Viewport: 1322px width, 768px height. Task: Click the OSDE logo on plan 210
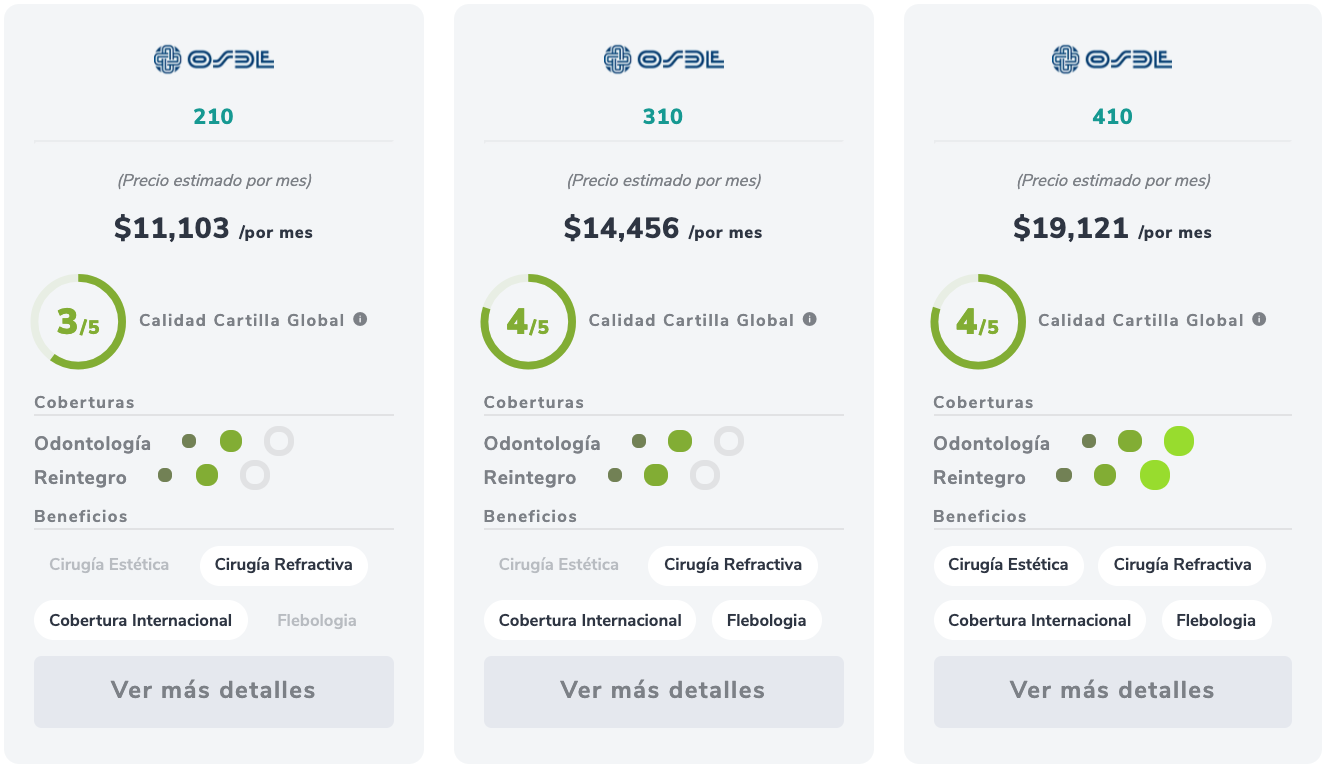point(213,60)
